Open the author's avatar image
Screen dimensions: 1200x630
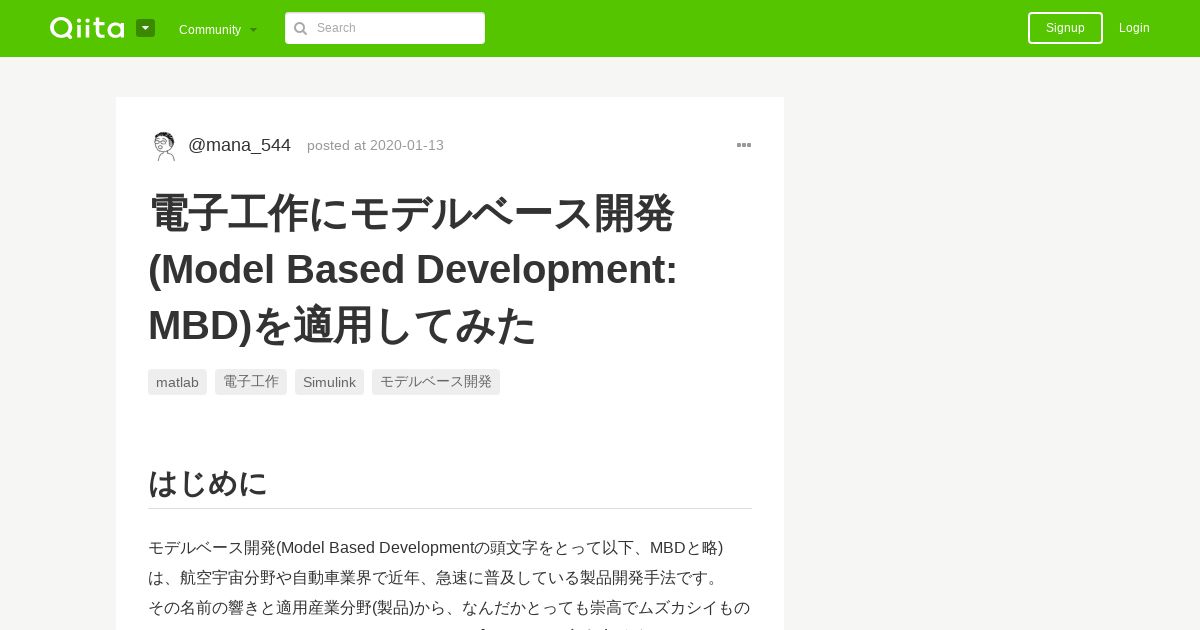click(x=164, y=146)
